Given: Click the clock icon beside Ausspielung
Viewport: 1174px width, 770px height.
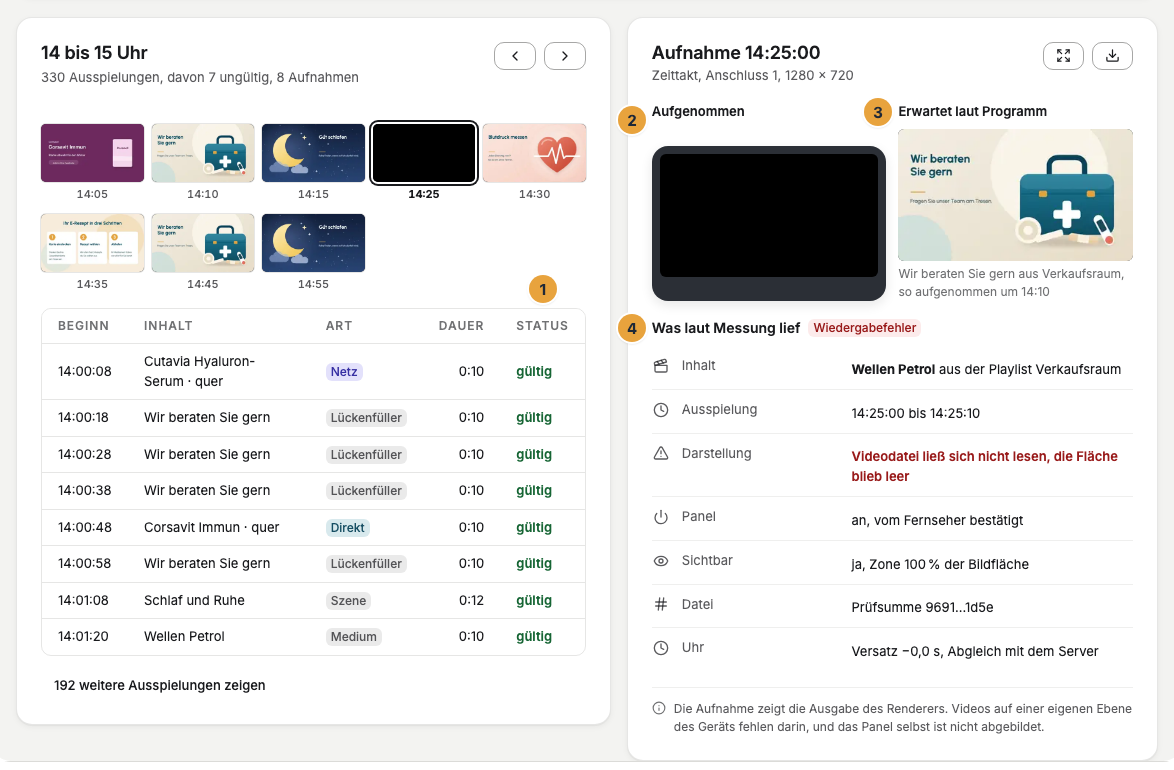Looking at the screenshot, I should coord(660,410).
